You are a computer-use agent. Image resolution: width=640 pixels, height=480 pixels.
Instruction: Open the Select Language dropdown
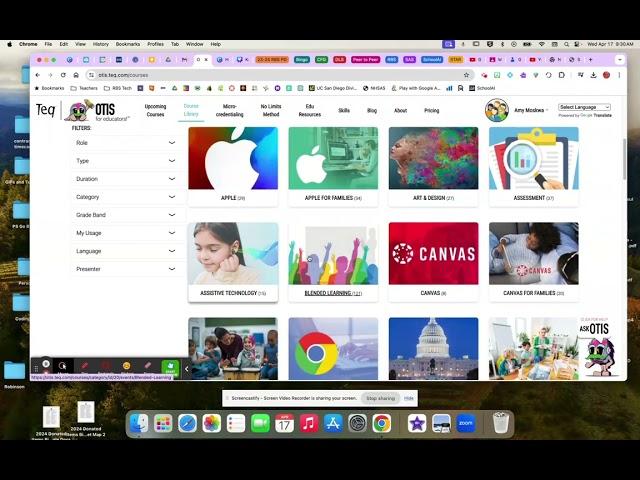coord(584,107)
